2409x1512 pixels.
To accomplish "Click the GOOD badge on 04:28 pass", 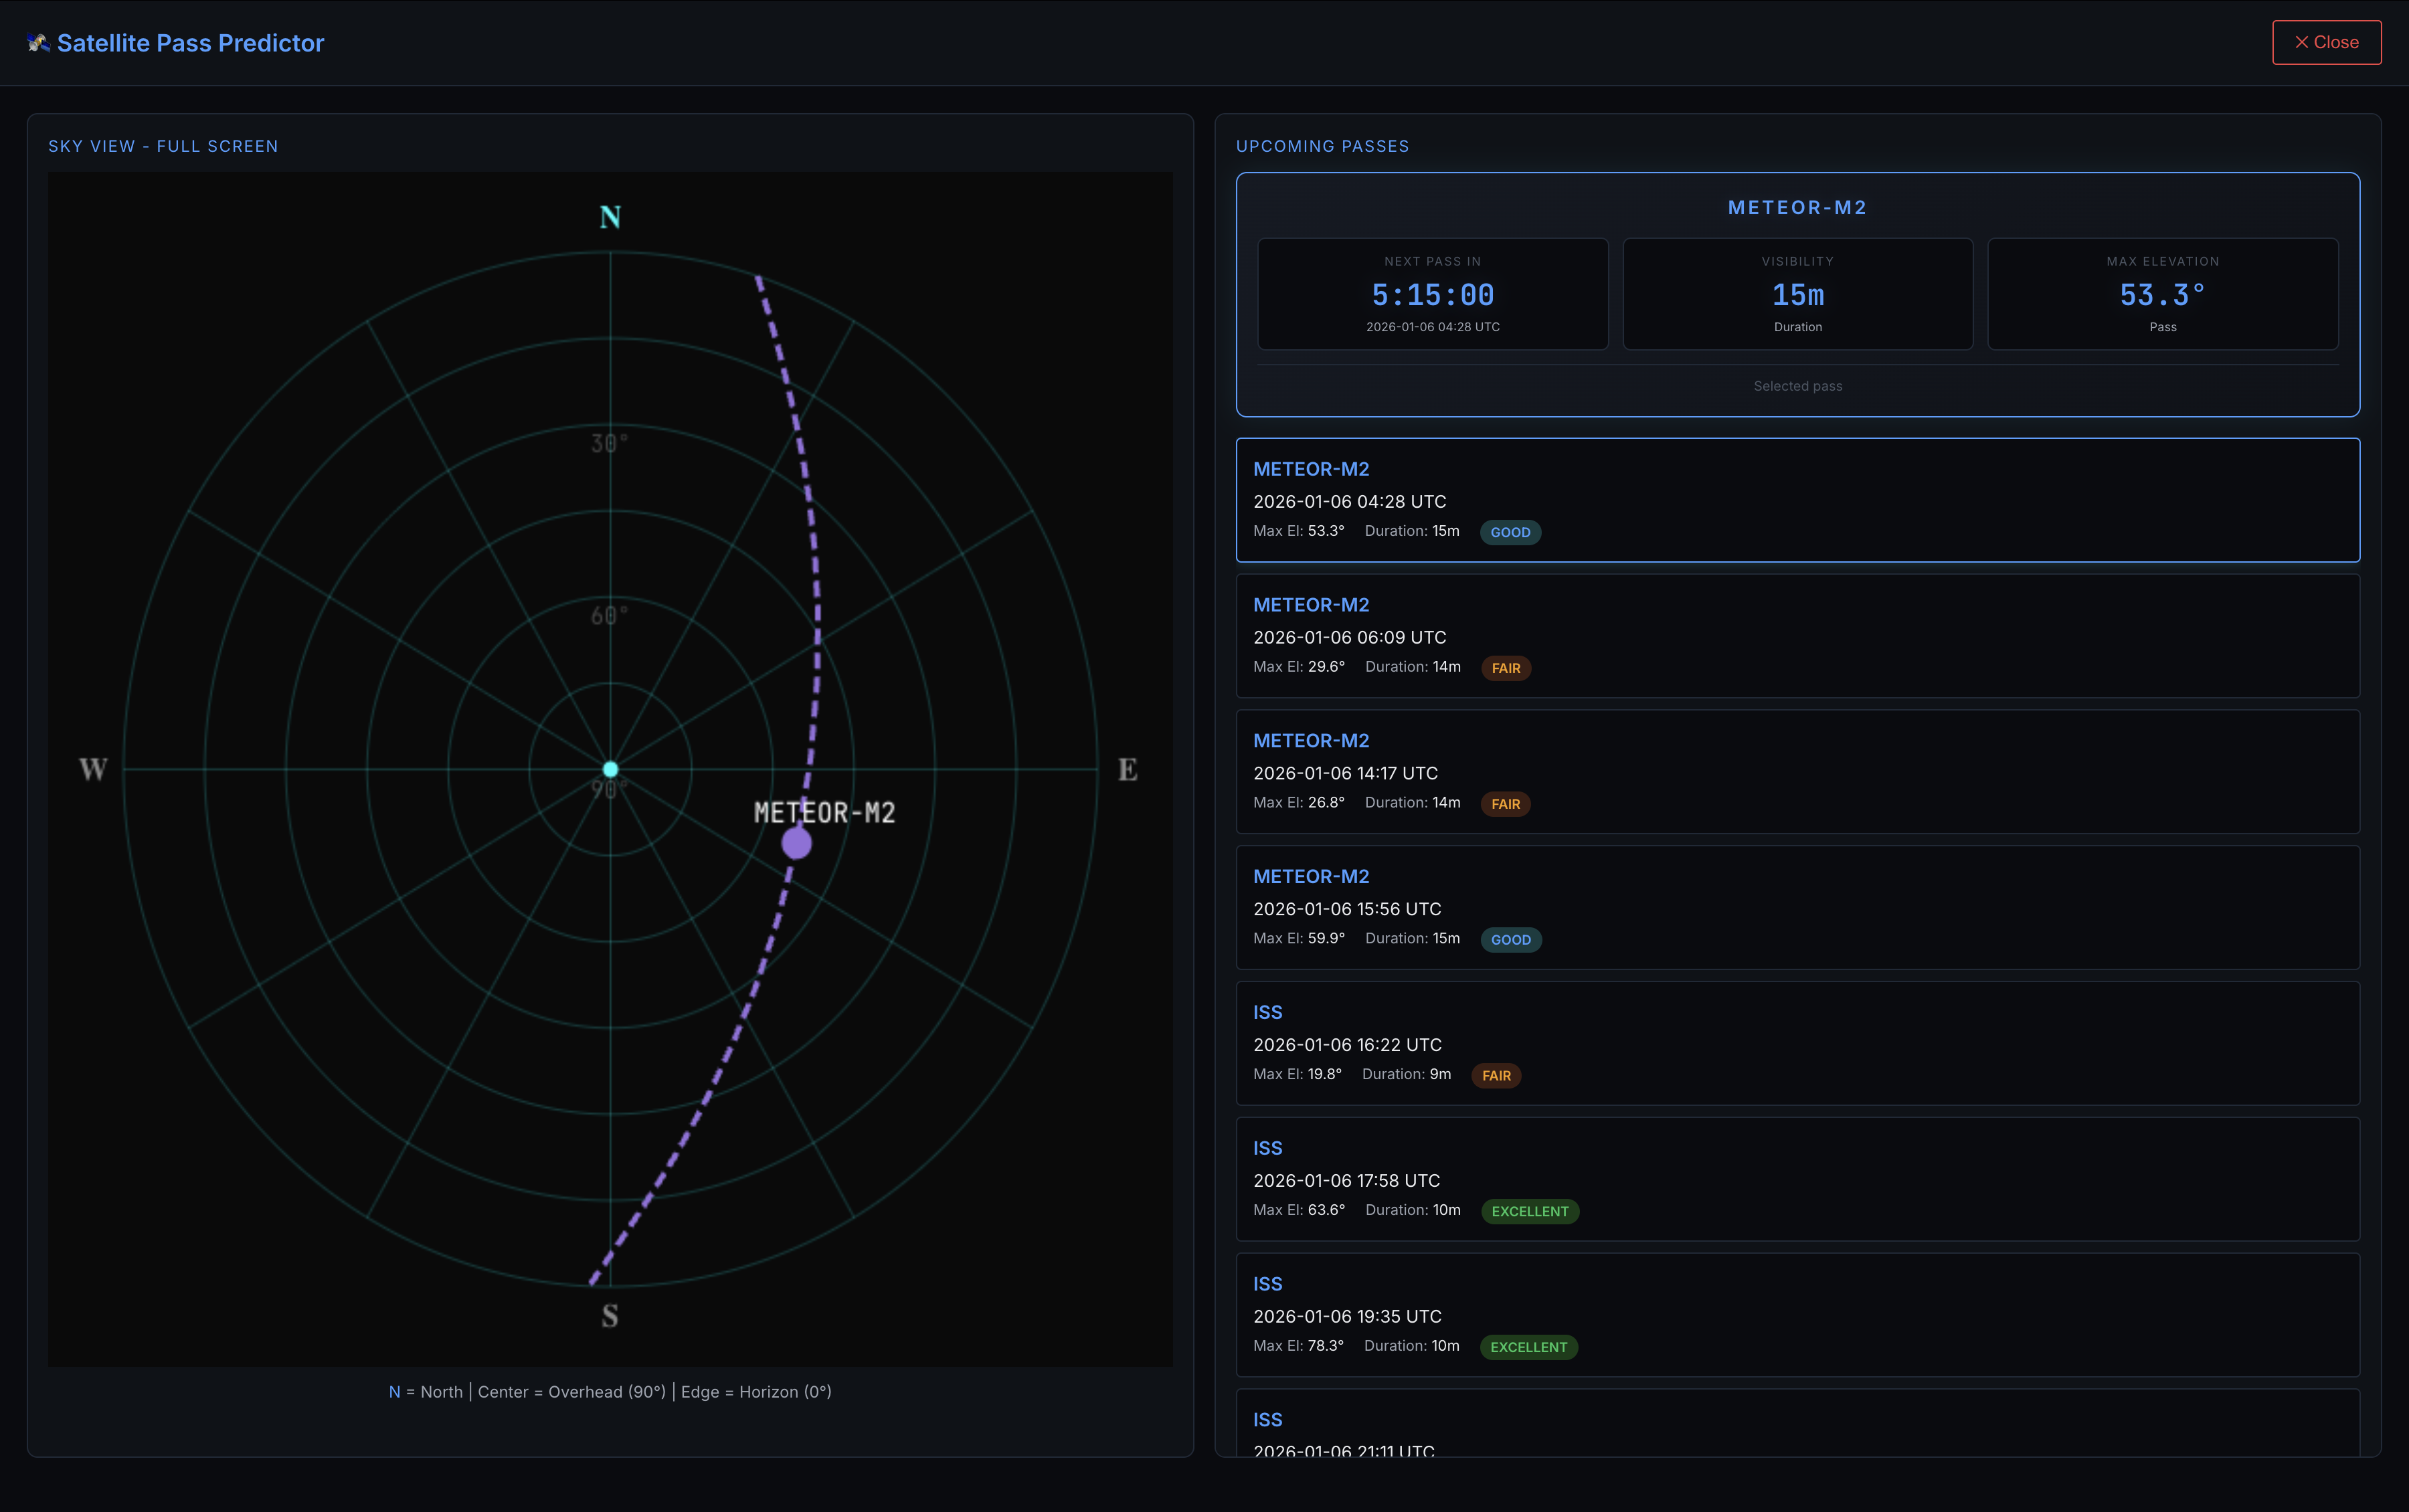I will coord(1510,532).
